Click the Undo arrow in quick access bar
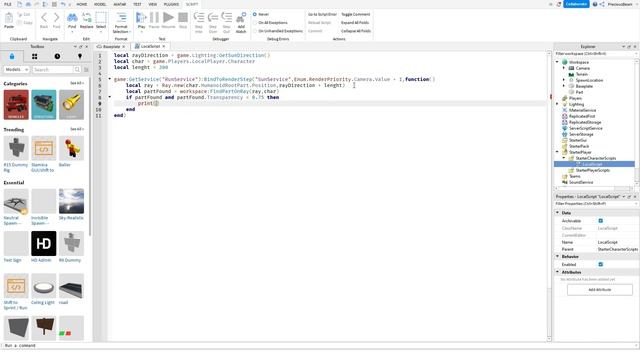The image size is (640, 360). click(63, 4)
